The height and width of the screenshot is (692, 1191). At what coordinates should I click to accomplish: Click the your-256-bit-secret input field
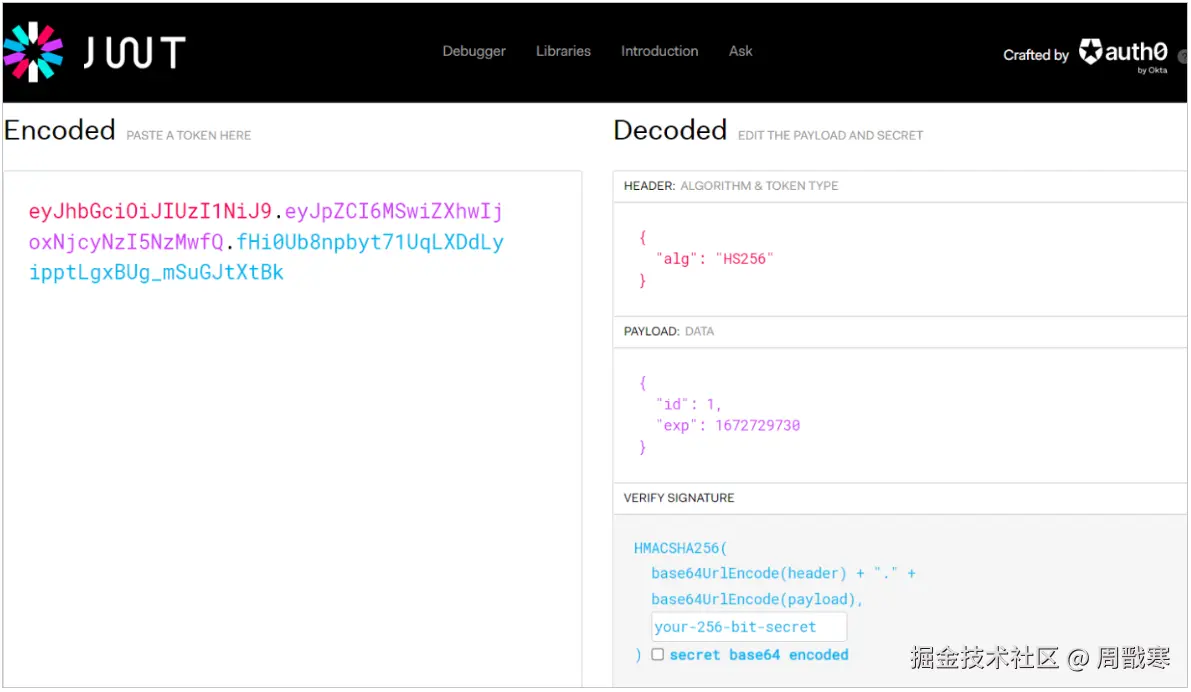748,627
